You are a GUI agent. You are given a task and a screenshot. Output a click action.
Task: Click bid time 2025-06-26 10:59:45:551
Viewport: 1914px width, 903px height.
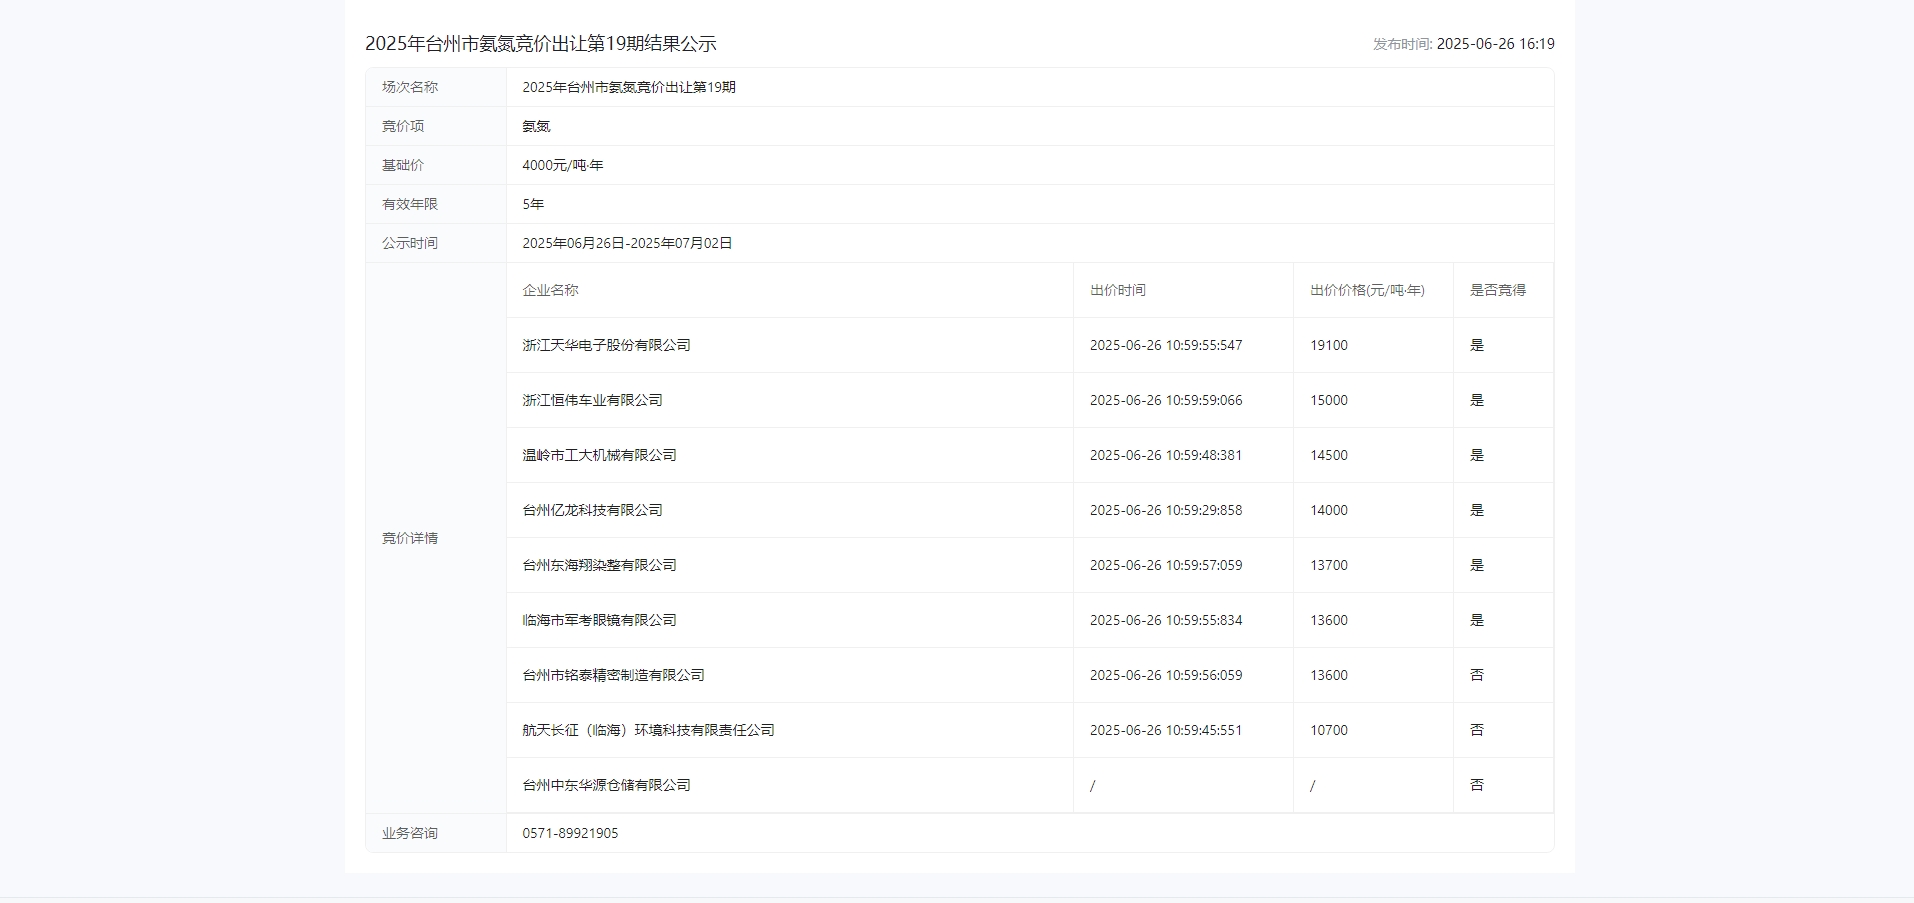[x=1166, y=730]
